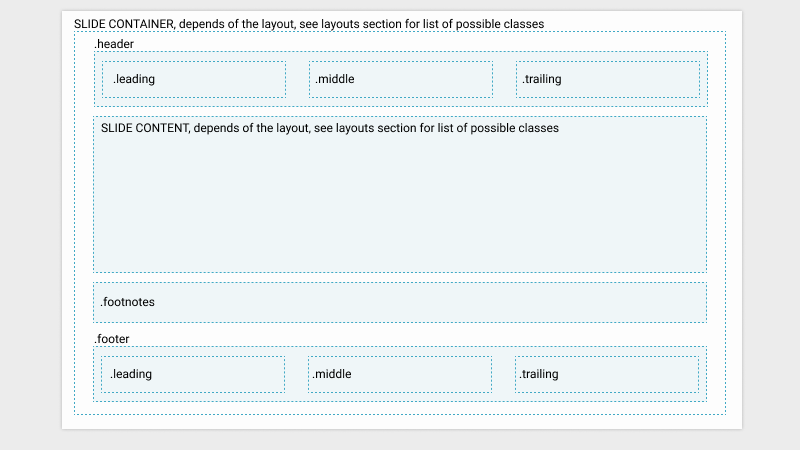This screenshot has width=800, height=450.
Task: Click the .footnotes label text
Action: [x=128, y=302]
